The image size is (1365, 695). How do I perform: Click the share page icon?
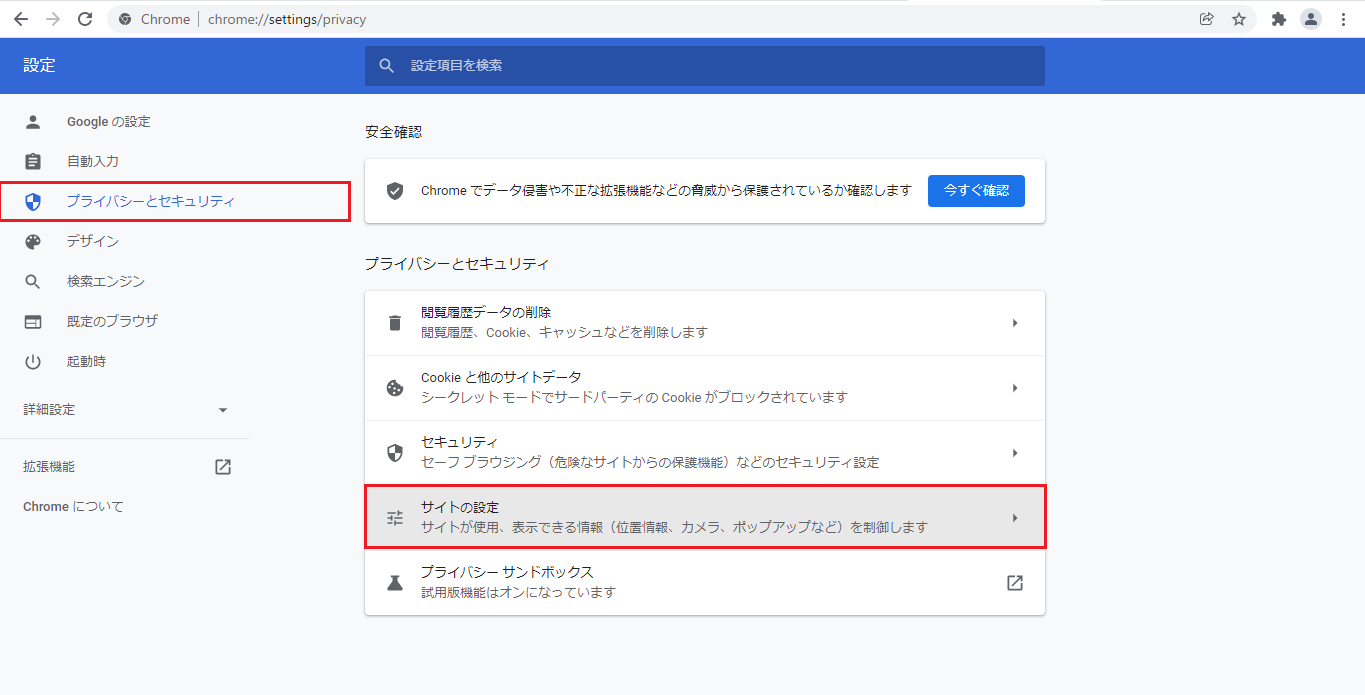[x=1207, y=19]
